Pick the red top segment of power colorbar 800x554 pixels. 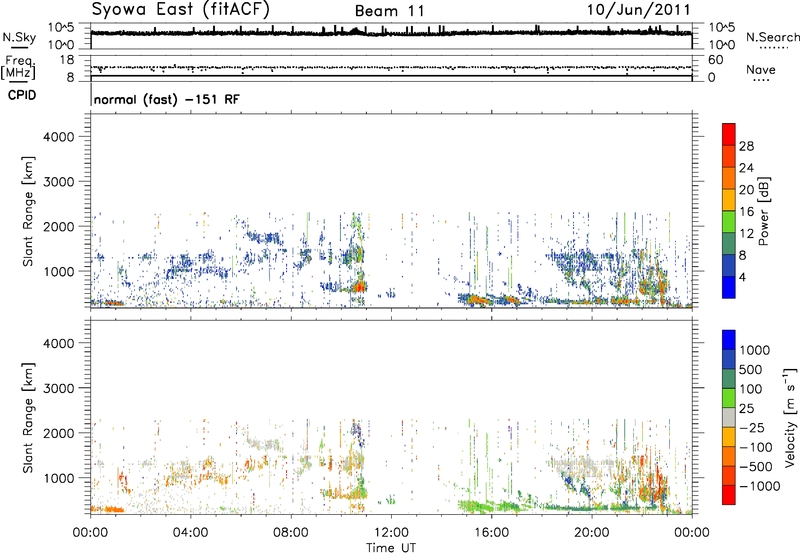729,134
